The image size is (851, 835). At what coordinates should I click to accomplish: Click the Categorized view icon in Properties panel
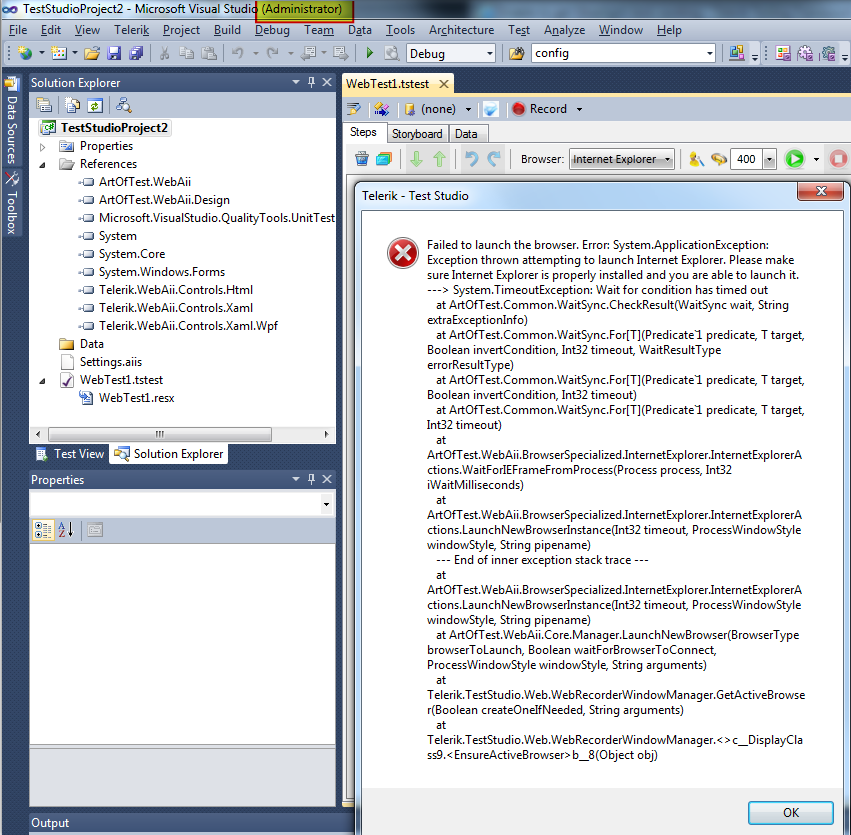pyautogui.click(x=43, y=530)
